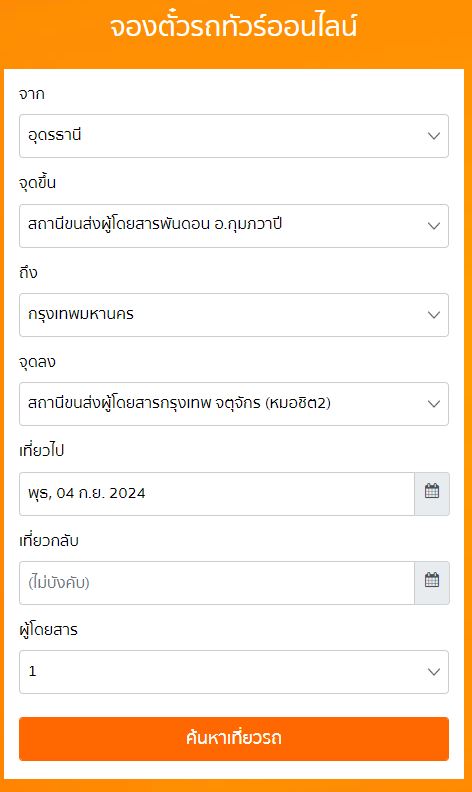Click the return date field (ไม่บังคับ)
472x792 pixels.
[217, 582]
